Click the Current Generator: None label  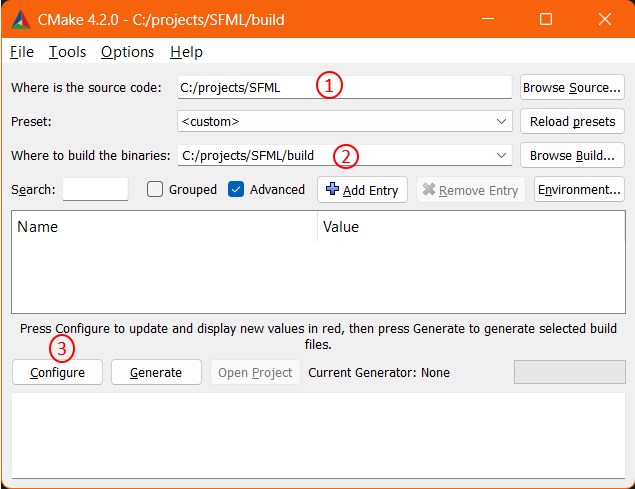coord(379,372)
